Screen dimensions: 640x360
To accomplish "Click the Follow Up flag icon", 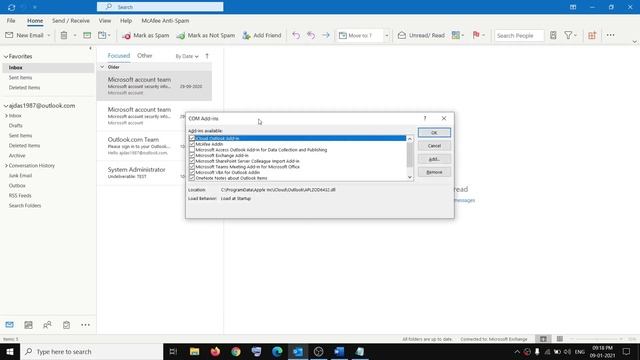I will pyautogui.click(x=476, y=35).
